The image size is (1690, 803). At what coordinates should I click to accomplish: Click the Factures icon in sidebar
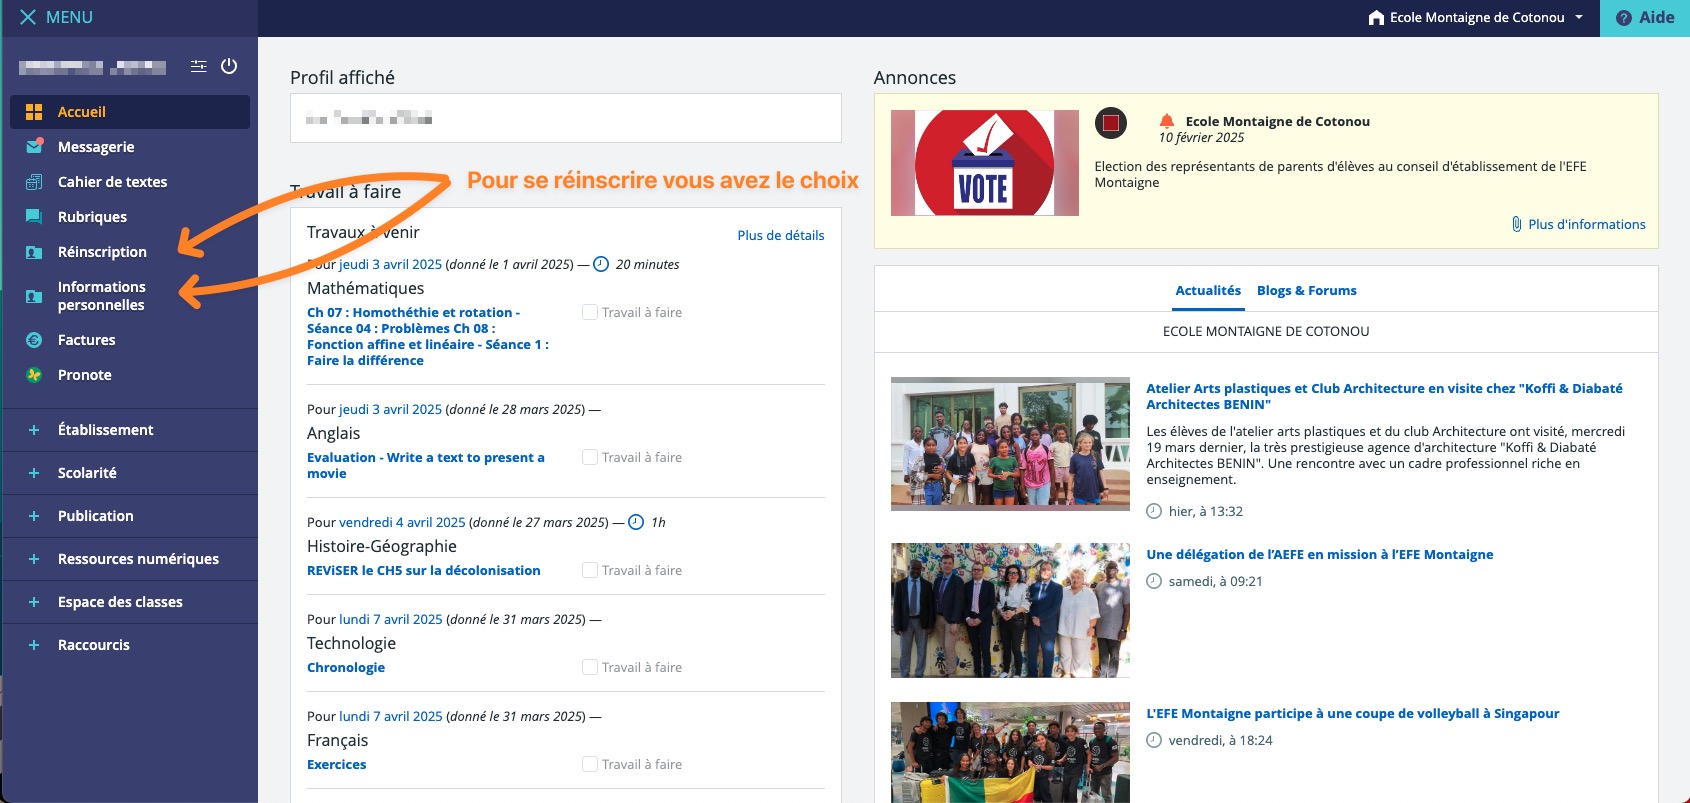pos(34,340)
